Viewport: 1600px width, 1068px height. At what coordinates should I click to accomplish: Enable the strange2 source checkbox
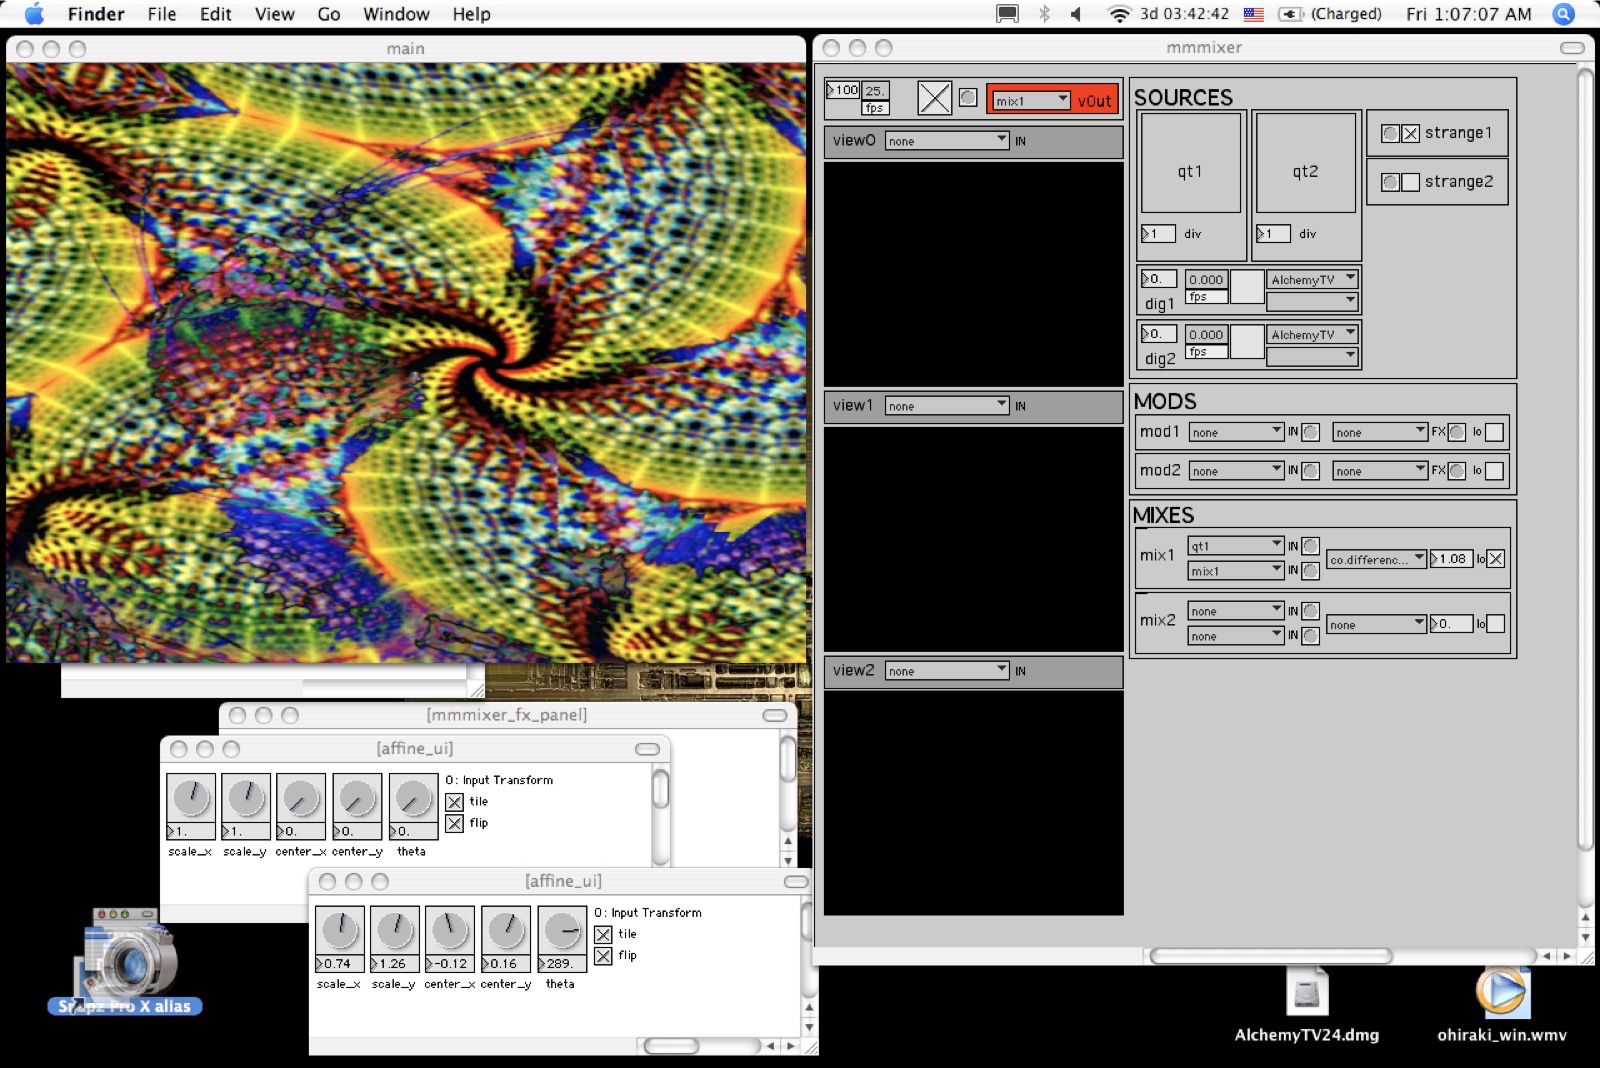click(x=1410, y=182)
